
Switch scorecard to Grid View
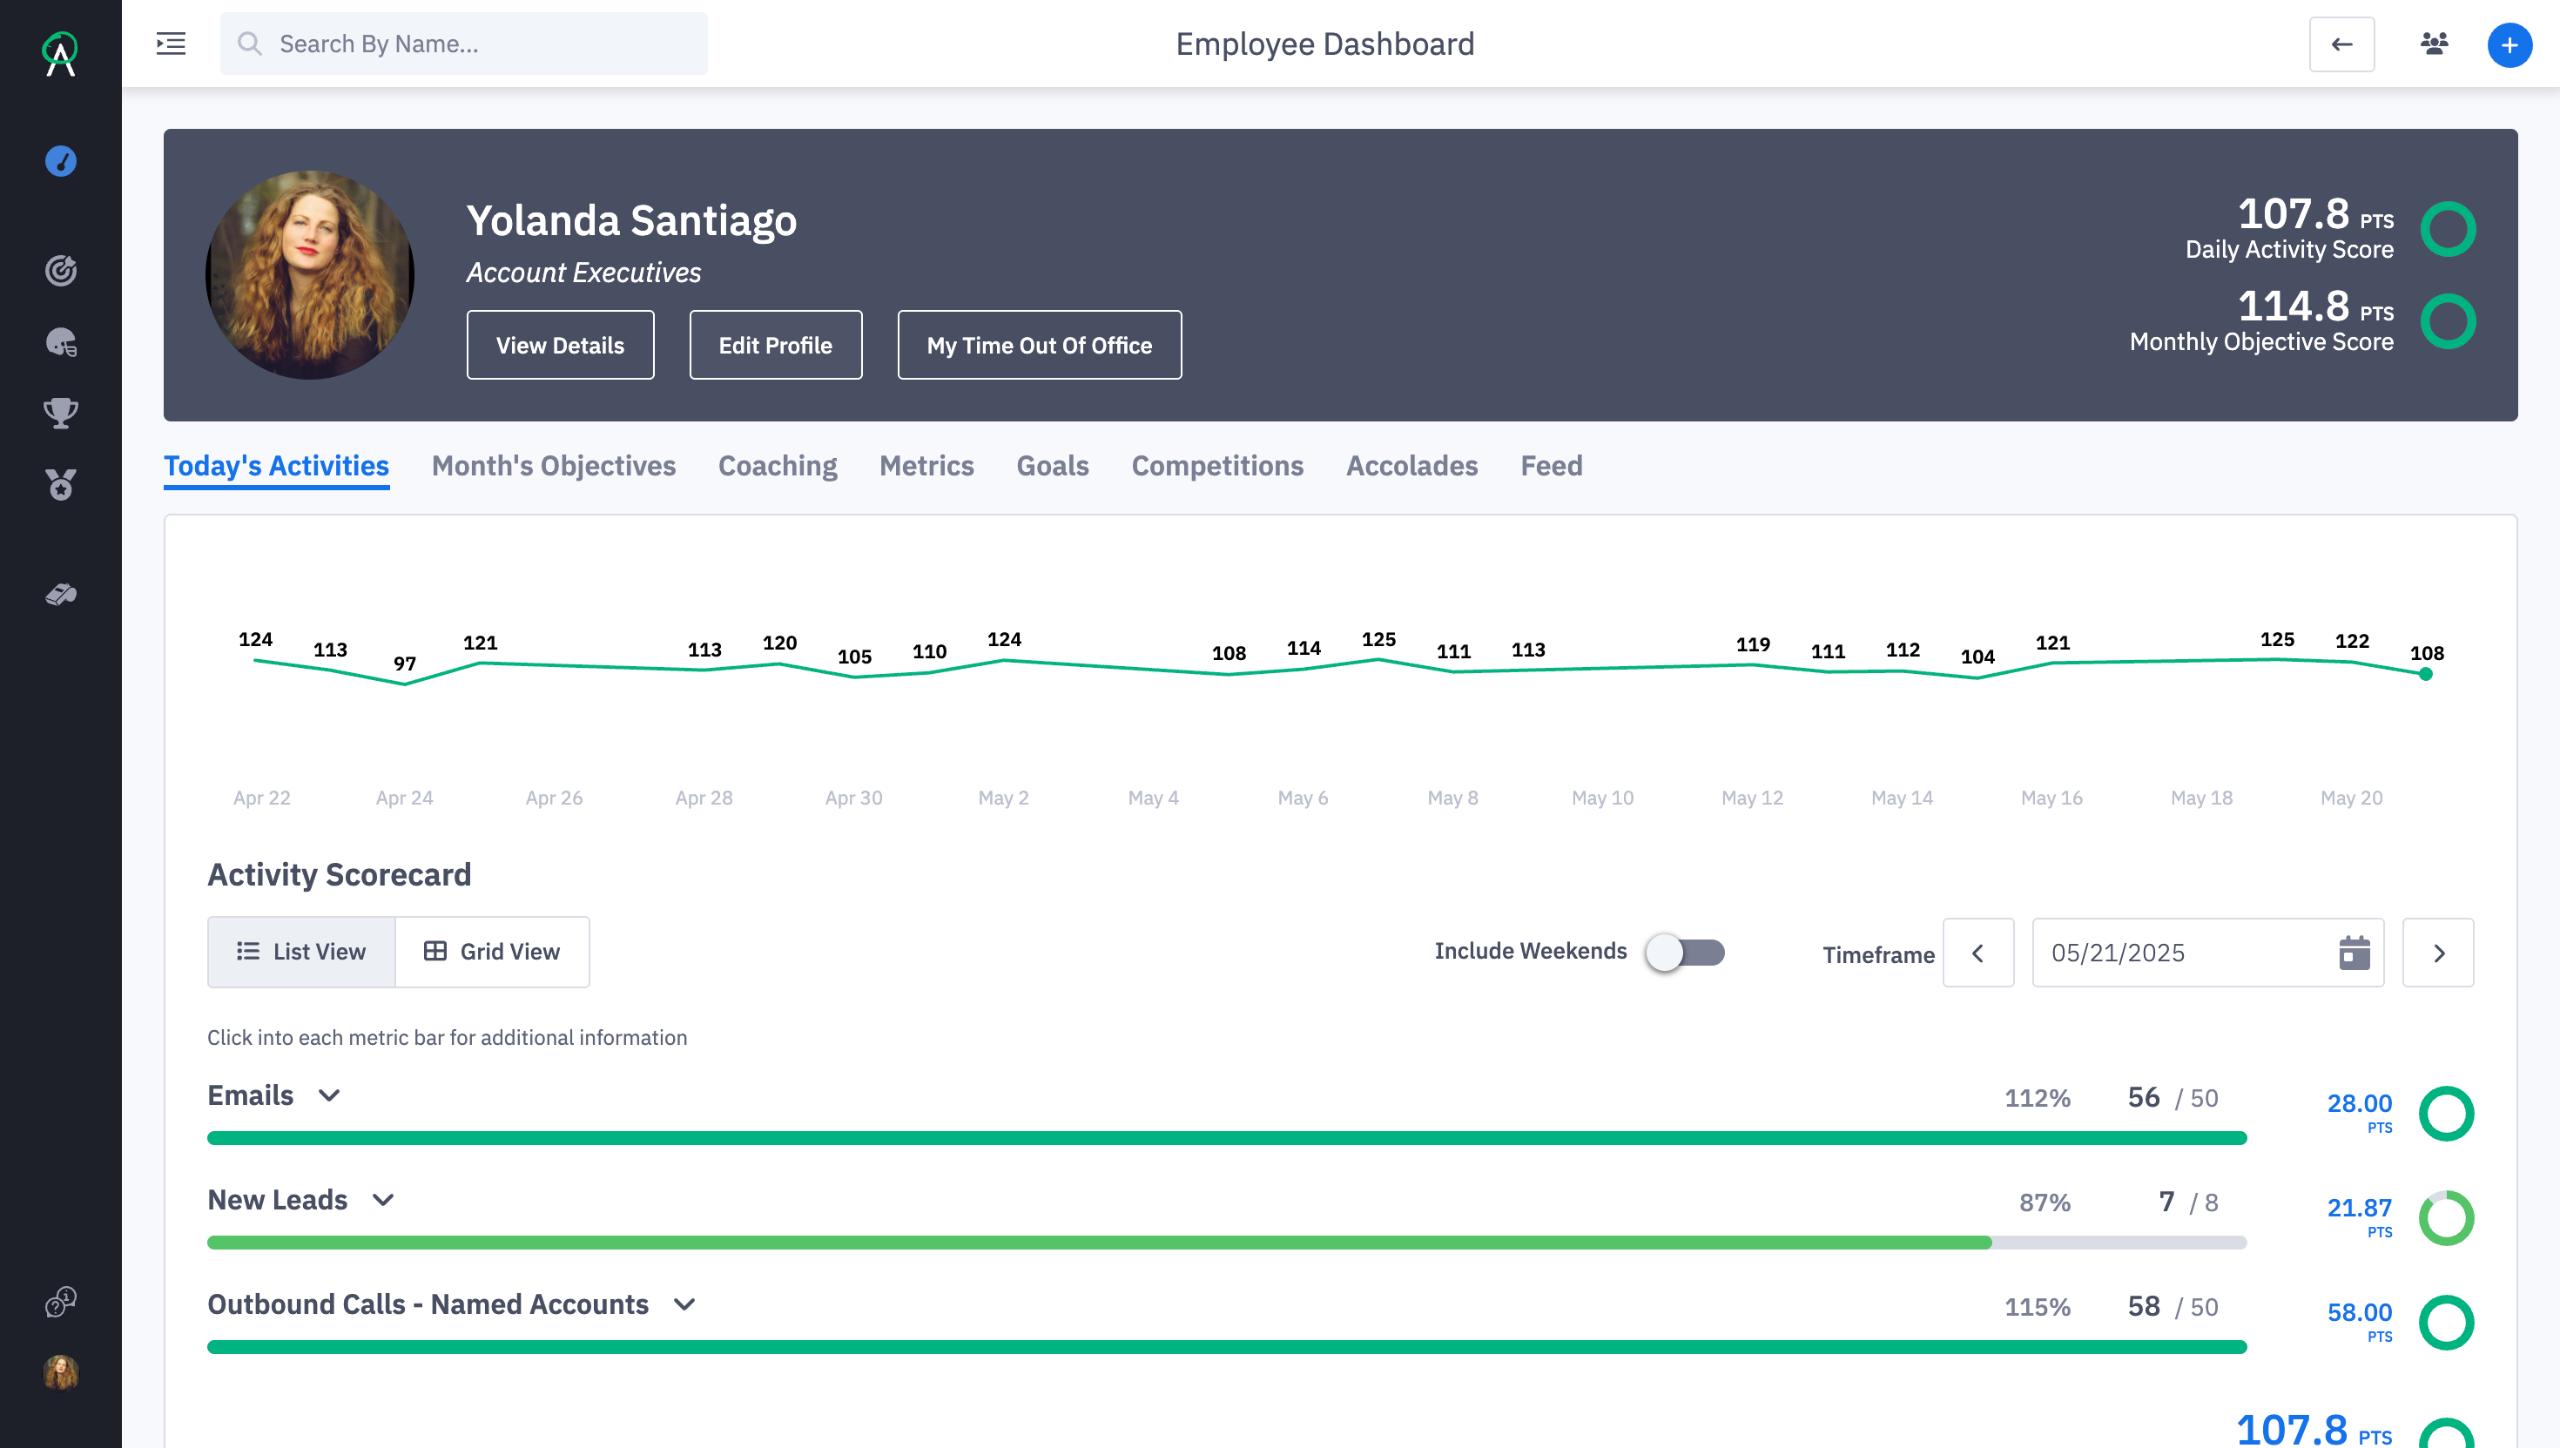[x=492, y=952]
